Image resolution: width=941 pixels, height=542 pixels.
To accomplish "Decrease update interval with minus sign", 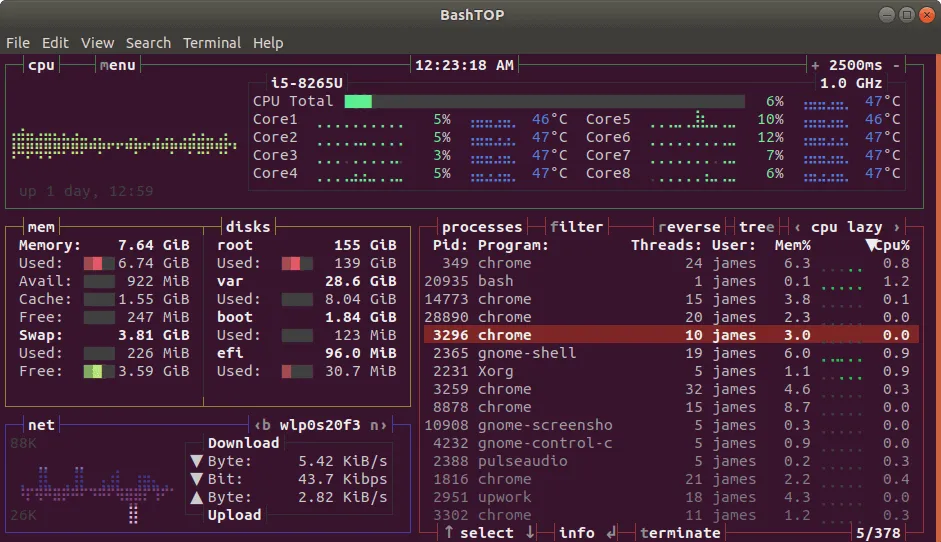I will (896, 65).
